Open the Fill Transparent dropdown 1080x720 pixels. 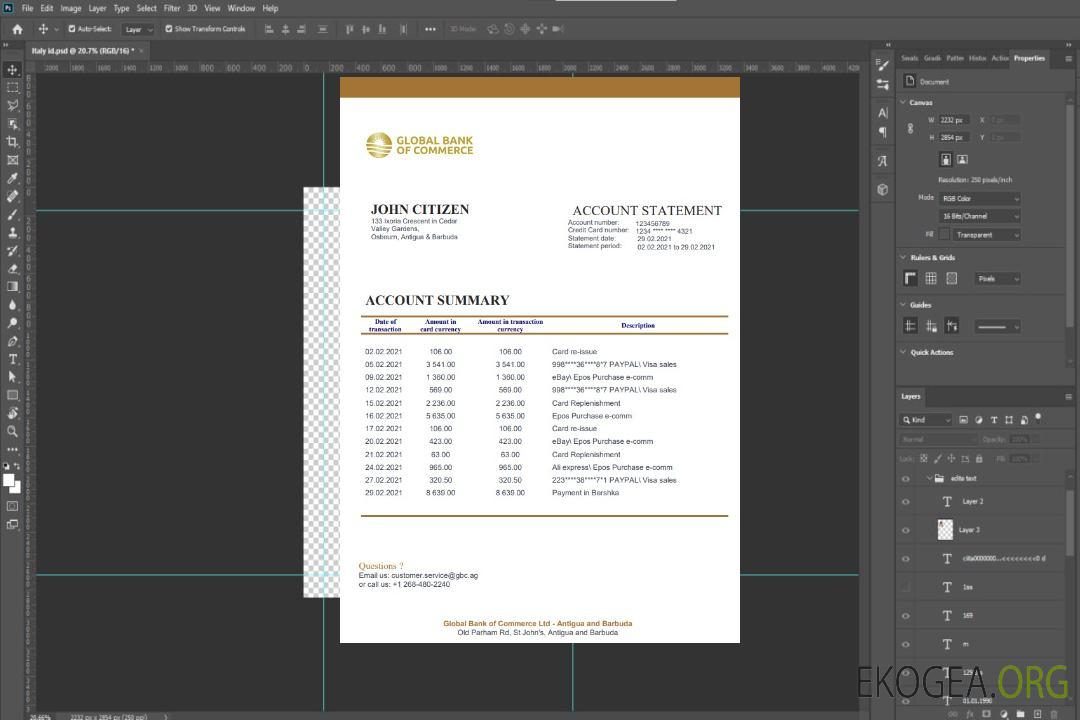click(x=987, y=235)
